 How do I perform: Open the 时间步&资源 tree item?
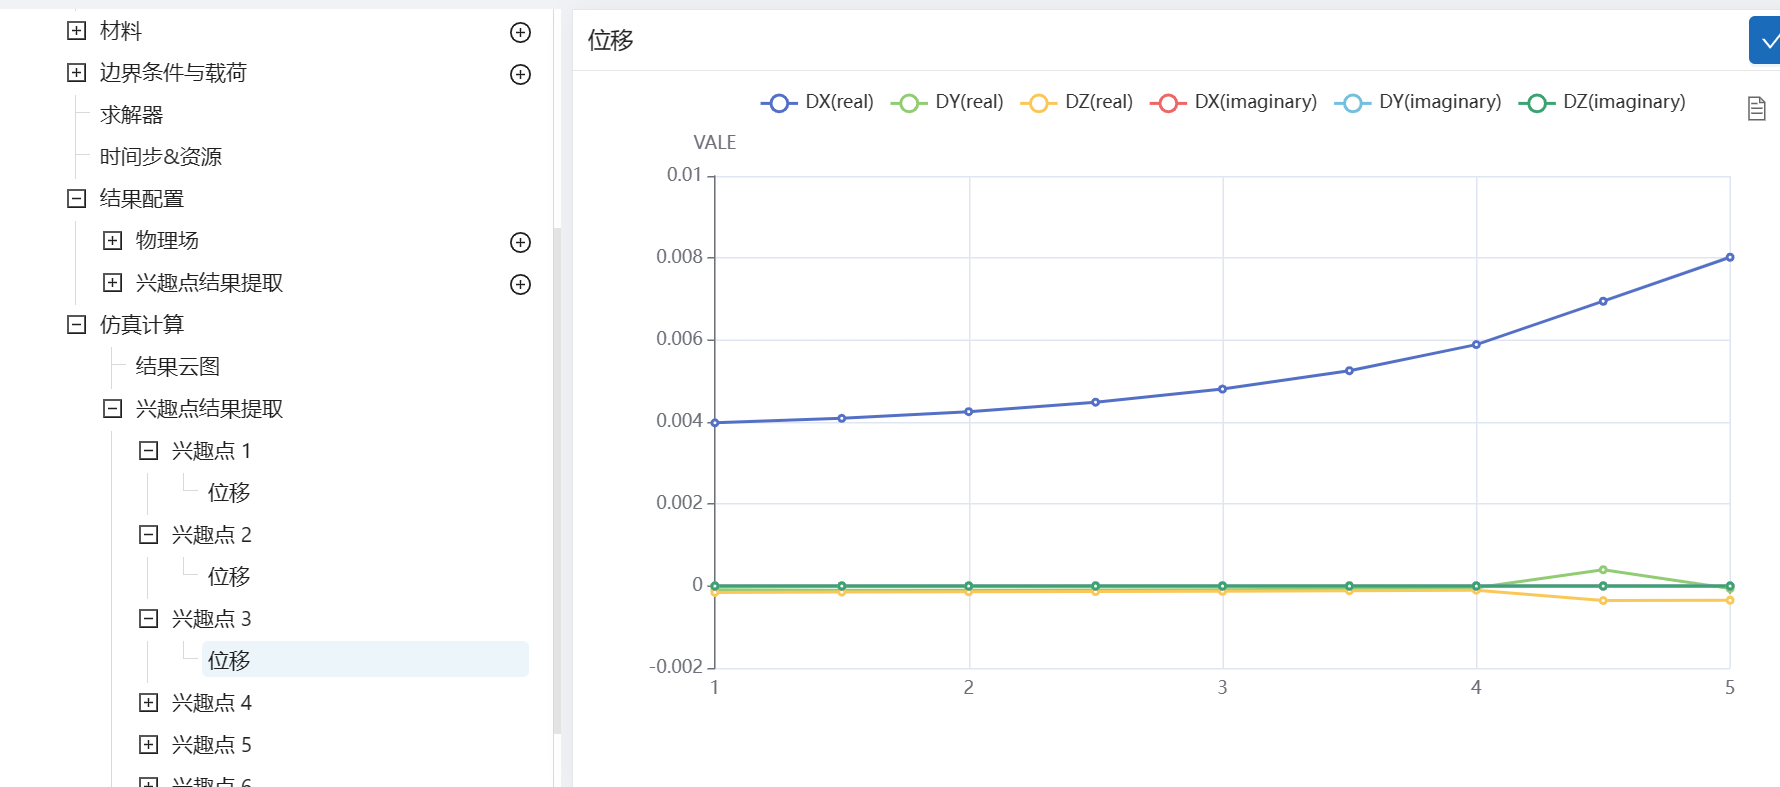(161, 157)
